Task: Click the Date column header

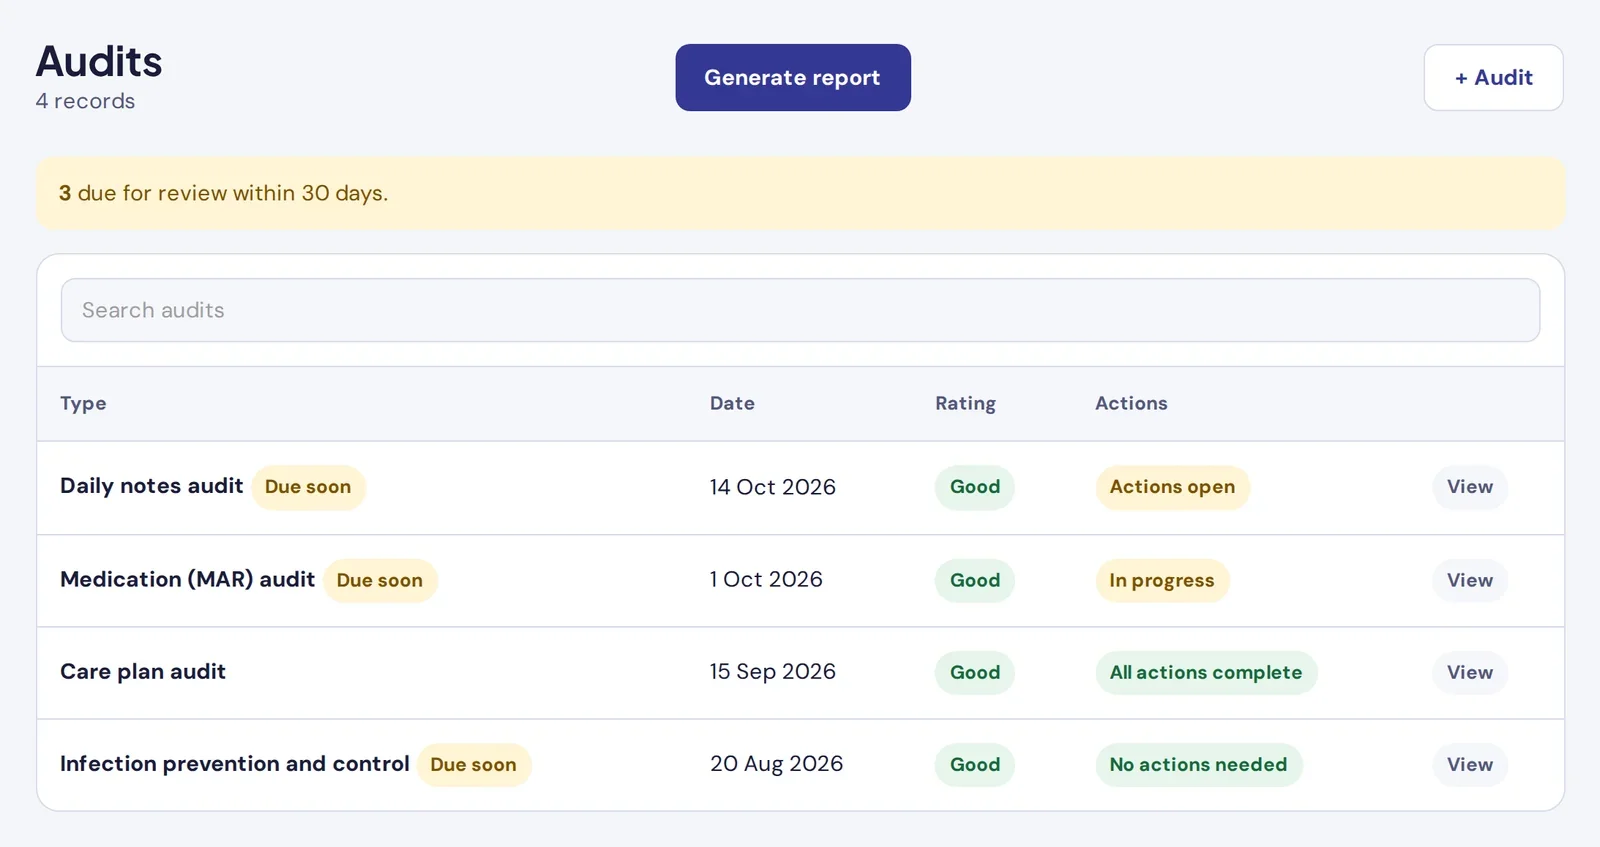Action: click(x=732, y=403)
